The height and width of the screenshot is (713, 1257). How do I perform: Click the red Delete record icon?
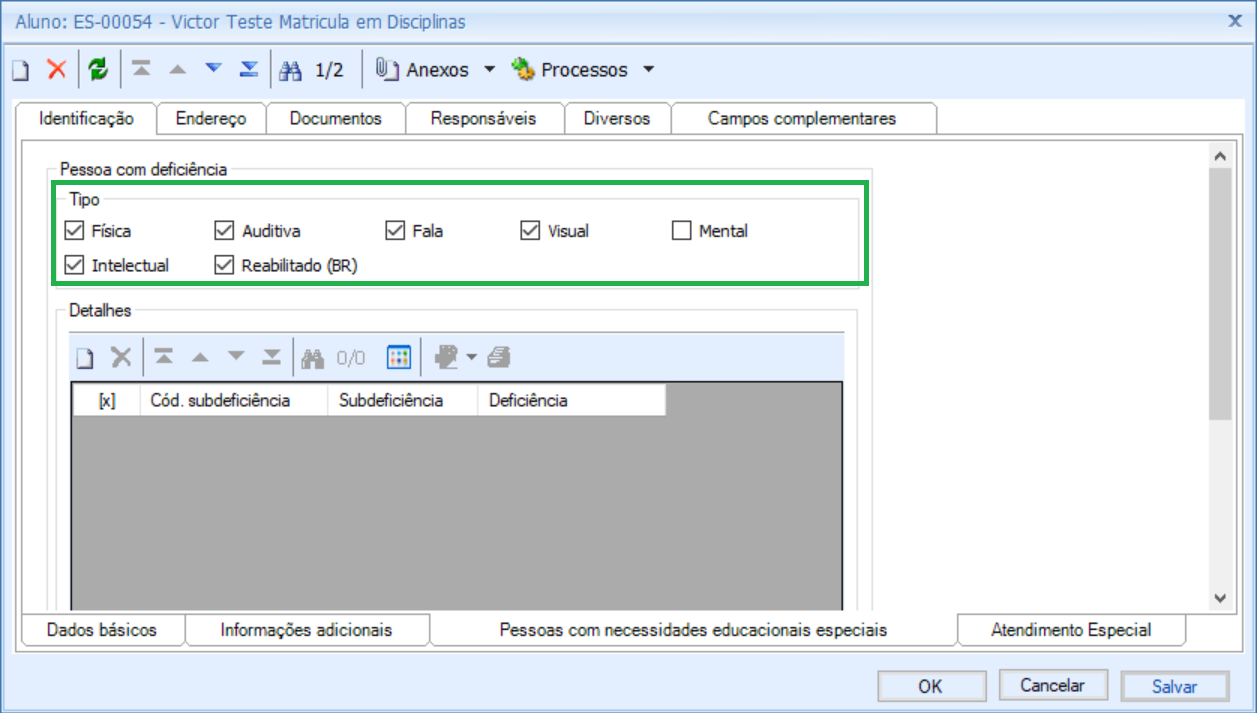pos(57,70)
